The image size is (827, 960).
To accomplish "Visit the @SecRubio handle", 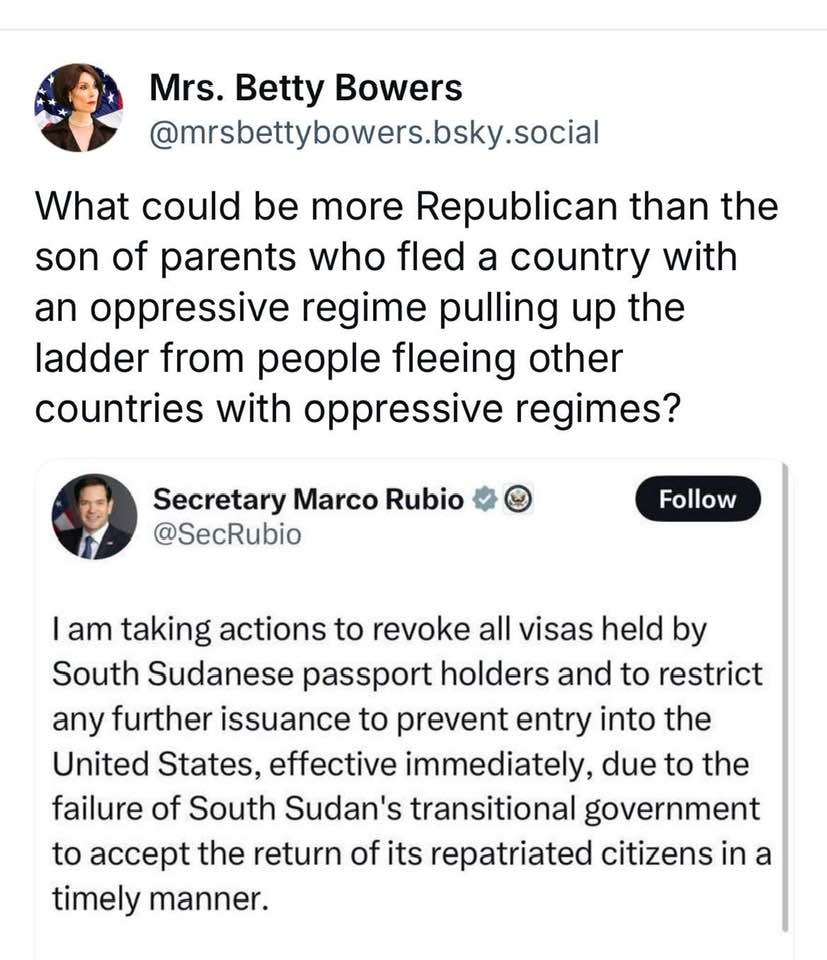I will 227,535.
